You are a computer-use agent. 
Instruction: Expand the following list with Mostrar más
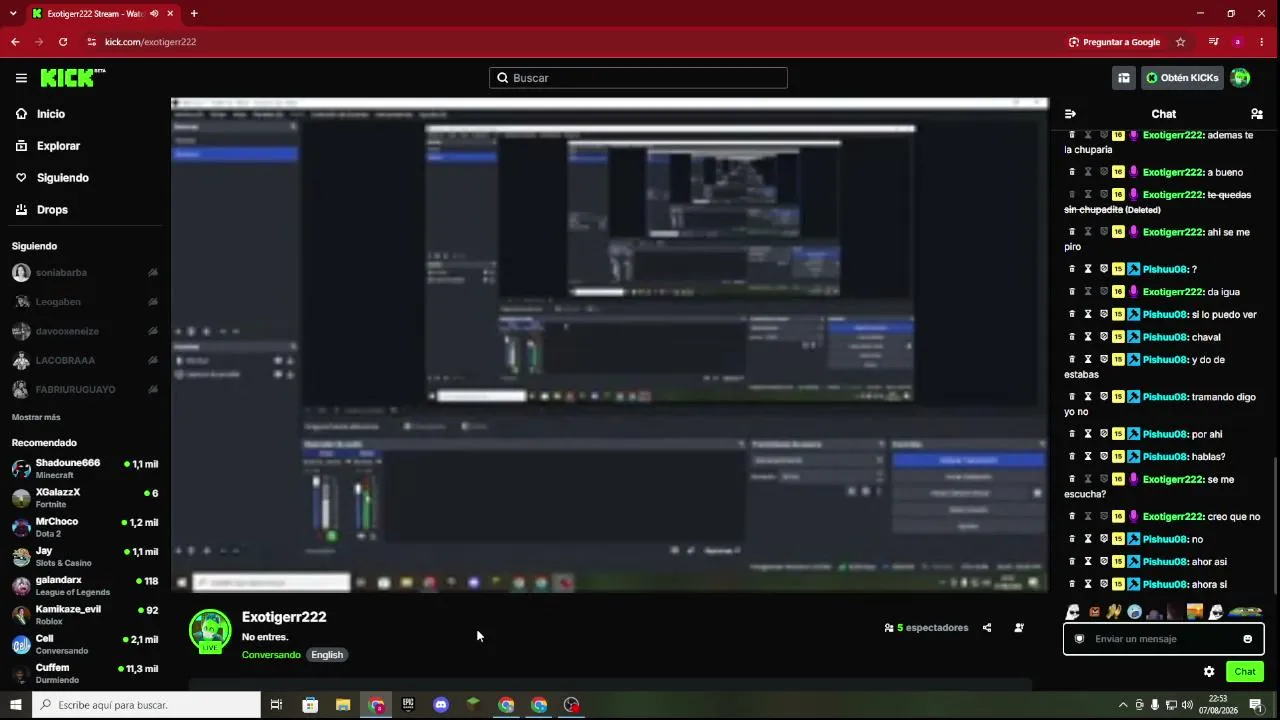tap(36, 417)
